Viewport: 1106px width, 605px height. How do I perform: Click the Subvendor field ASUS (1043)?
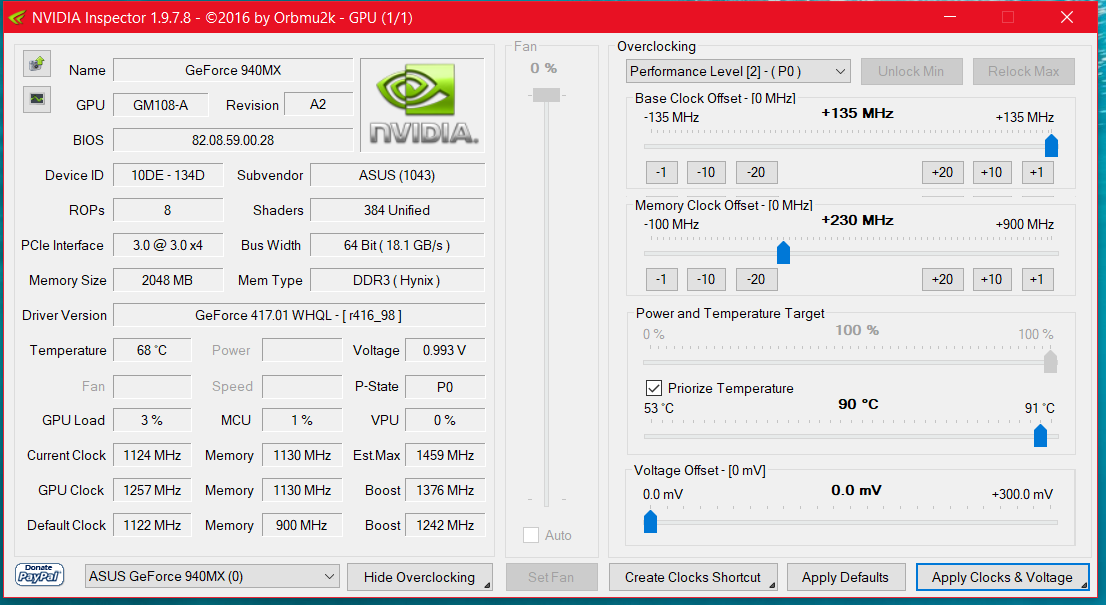coord(397,175)
